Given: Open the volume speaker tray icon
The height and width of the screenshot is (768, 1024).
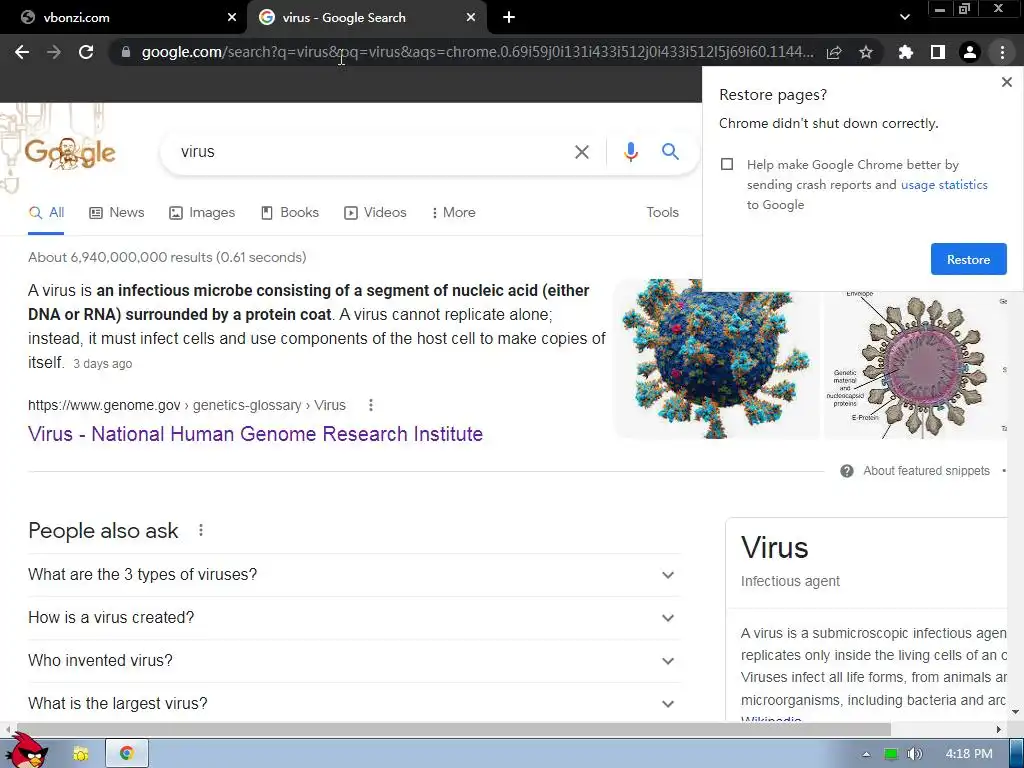Looking at the screenshot, I should pos(914,754).
